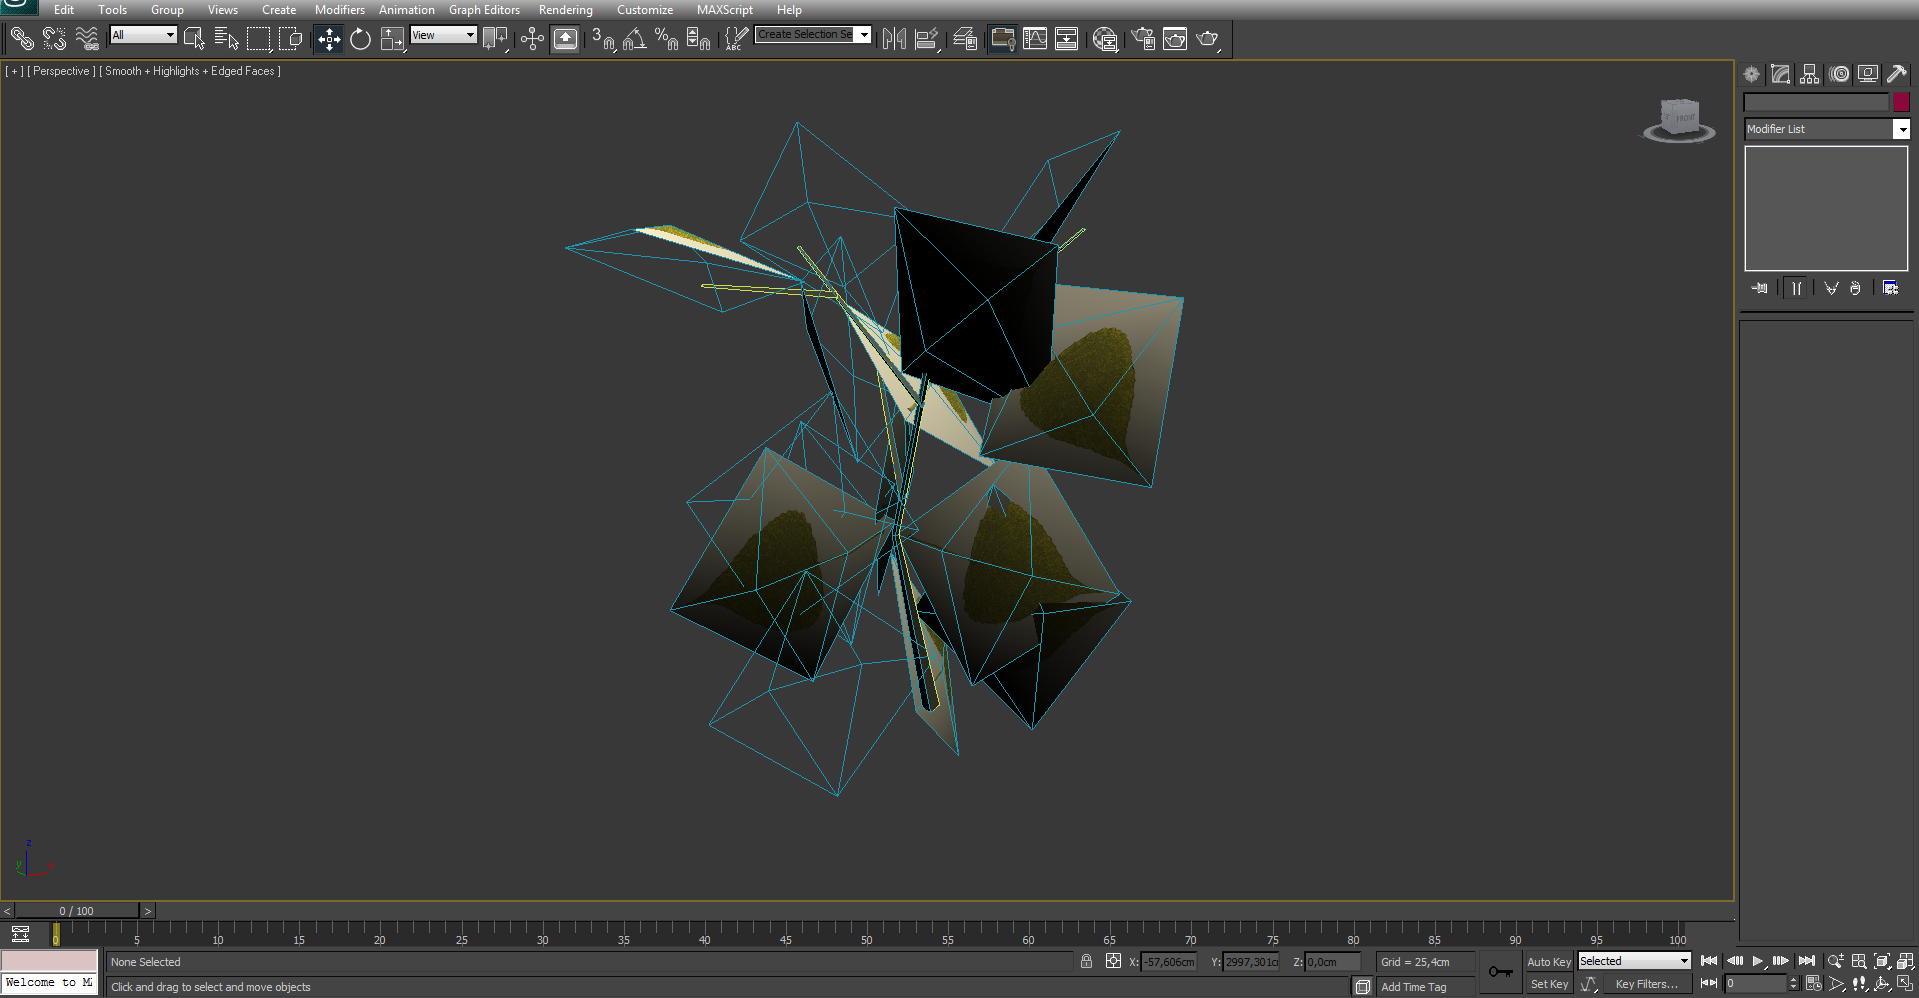Open Rendered Frame Window
This screenshot has height=998, width=1919.
(x=1175, y=39)
